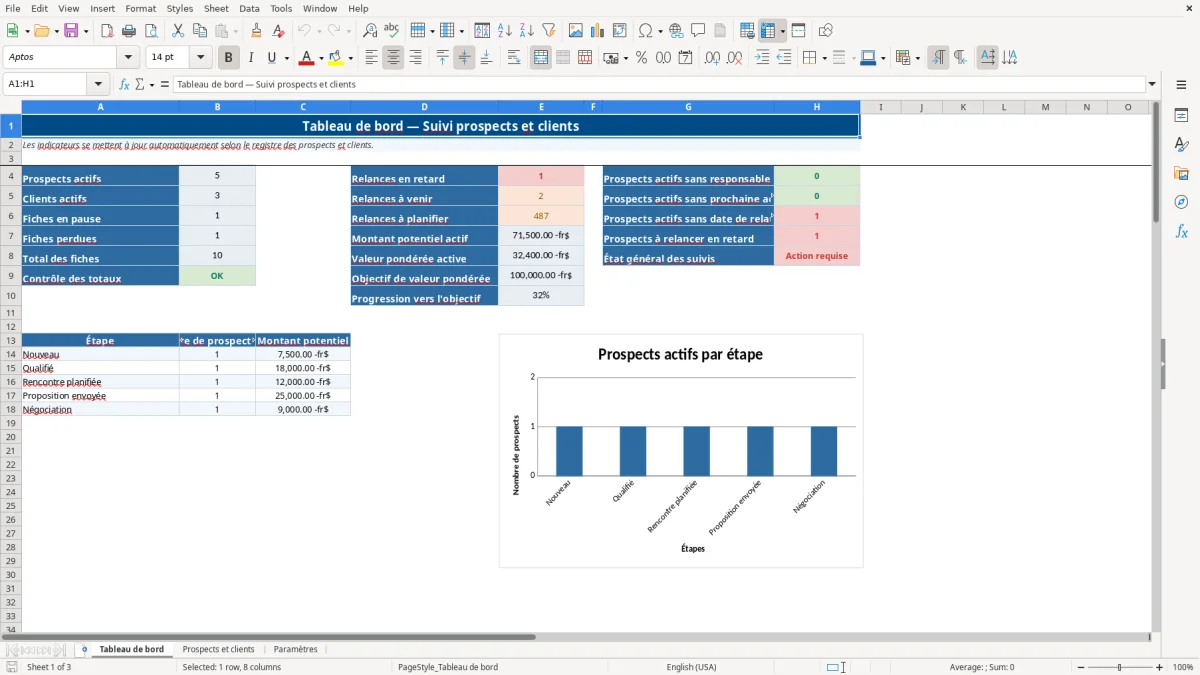The width and height of the screenshot is (1200, 675).
Task: Click Clear Direct Formatting icon
Action: pos(278,31)
